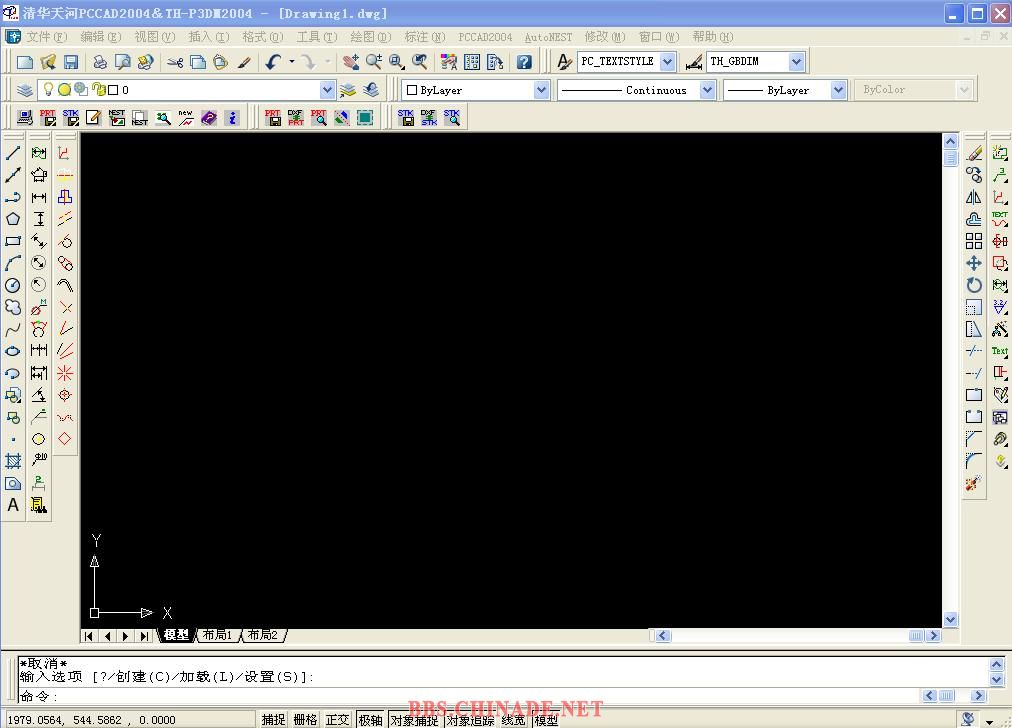
Task: Expand the undo history arrow
Action: click(x=292, y=62)
